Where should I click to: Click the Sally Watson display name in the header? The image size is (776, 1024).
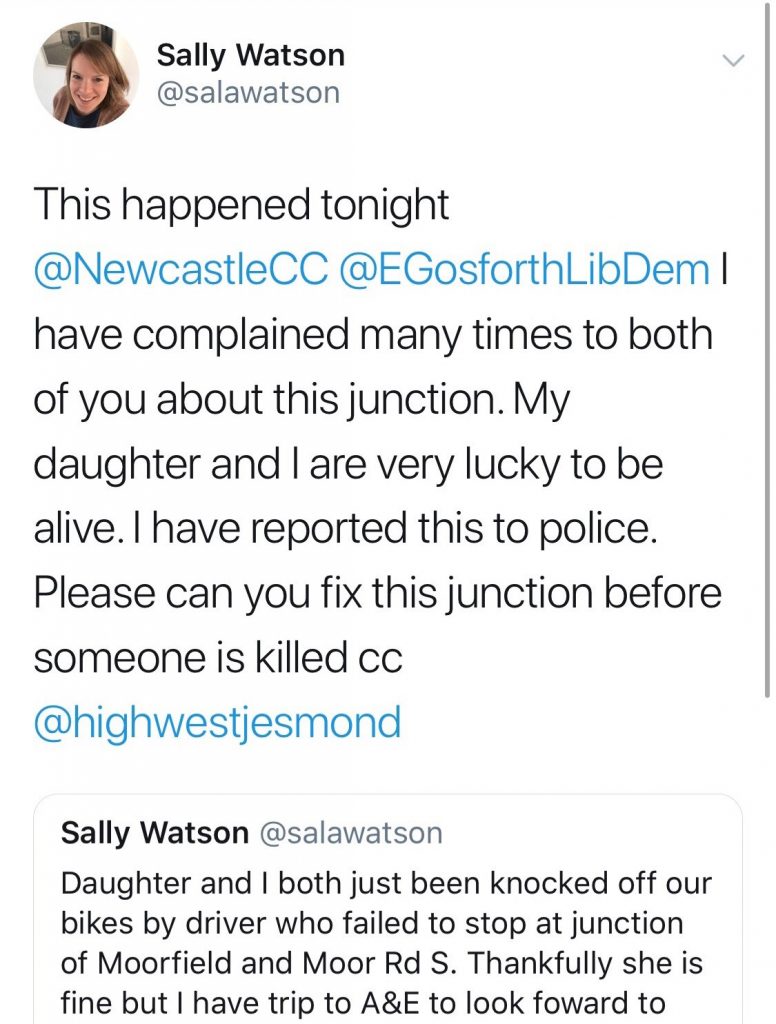pos(250,55)
